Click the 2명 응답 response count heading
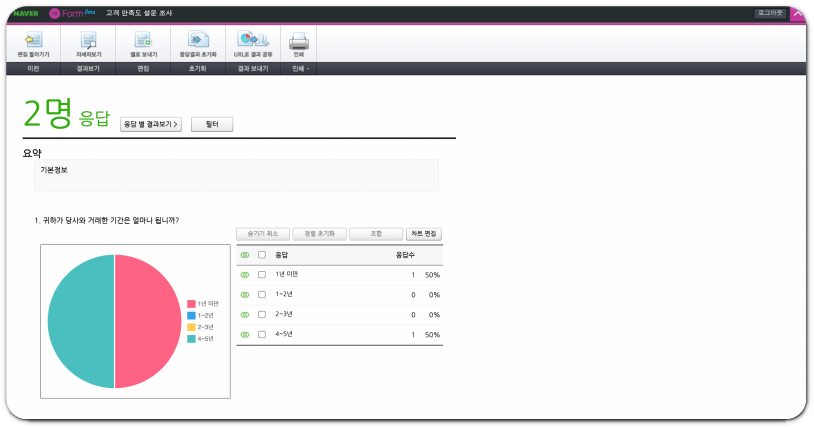This screenshot has height=427, width=814. pyautogui.click(x=66, y=114)
